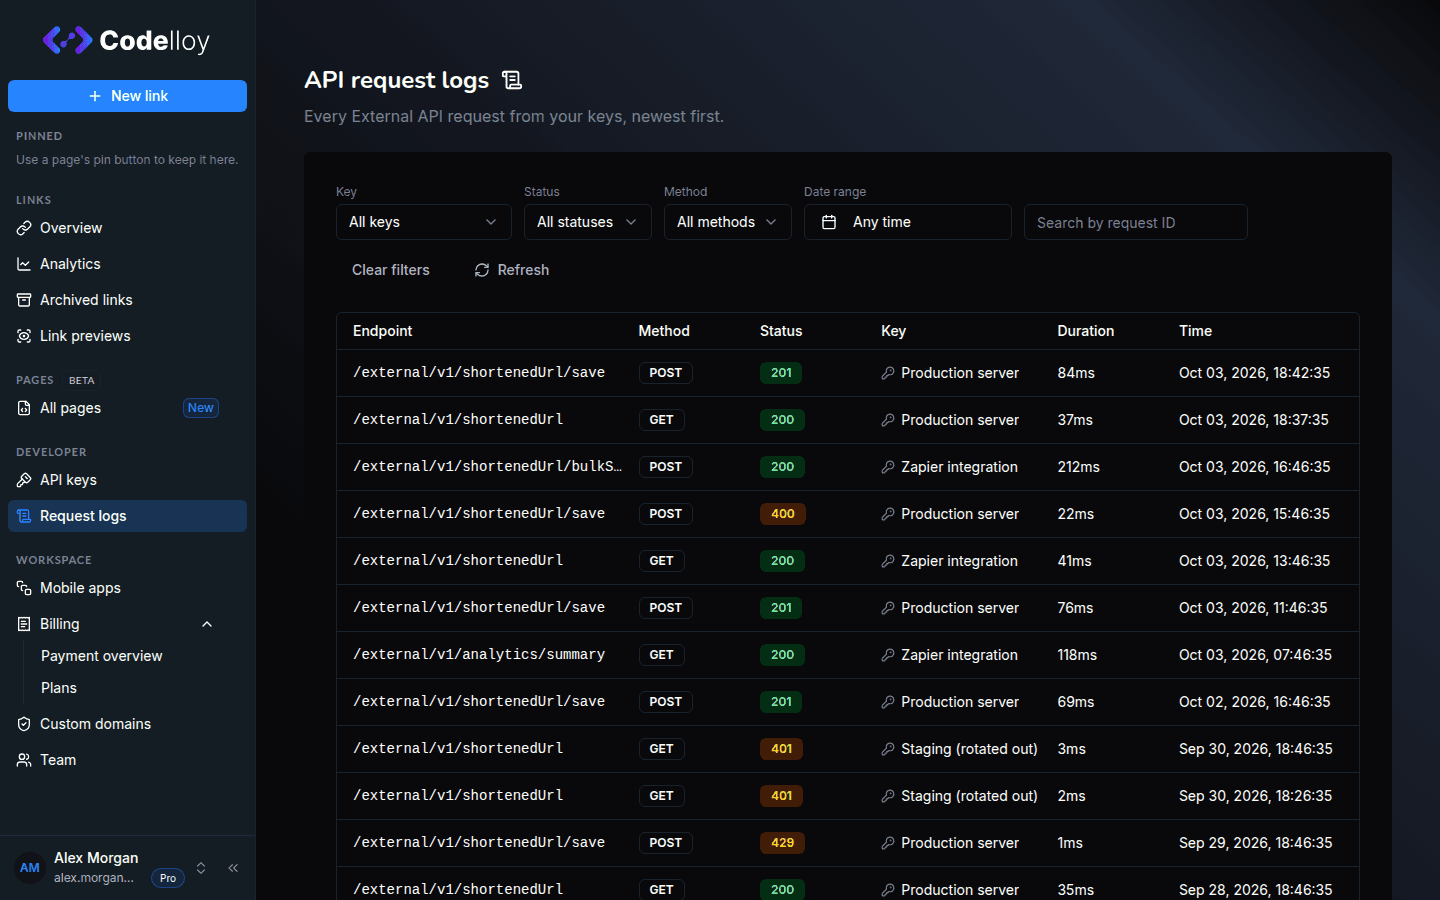The height and width of the screenshot is (900, 1440).
Task: Go to Payment overview
Action: pos(101,656)
